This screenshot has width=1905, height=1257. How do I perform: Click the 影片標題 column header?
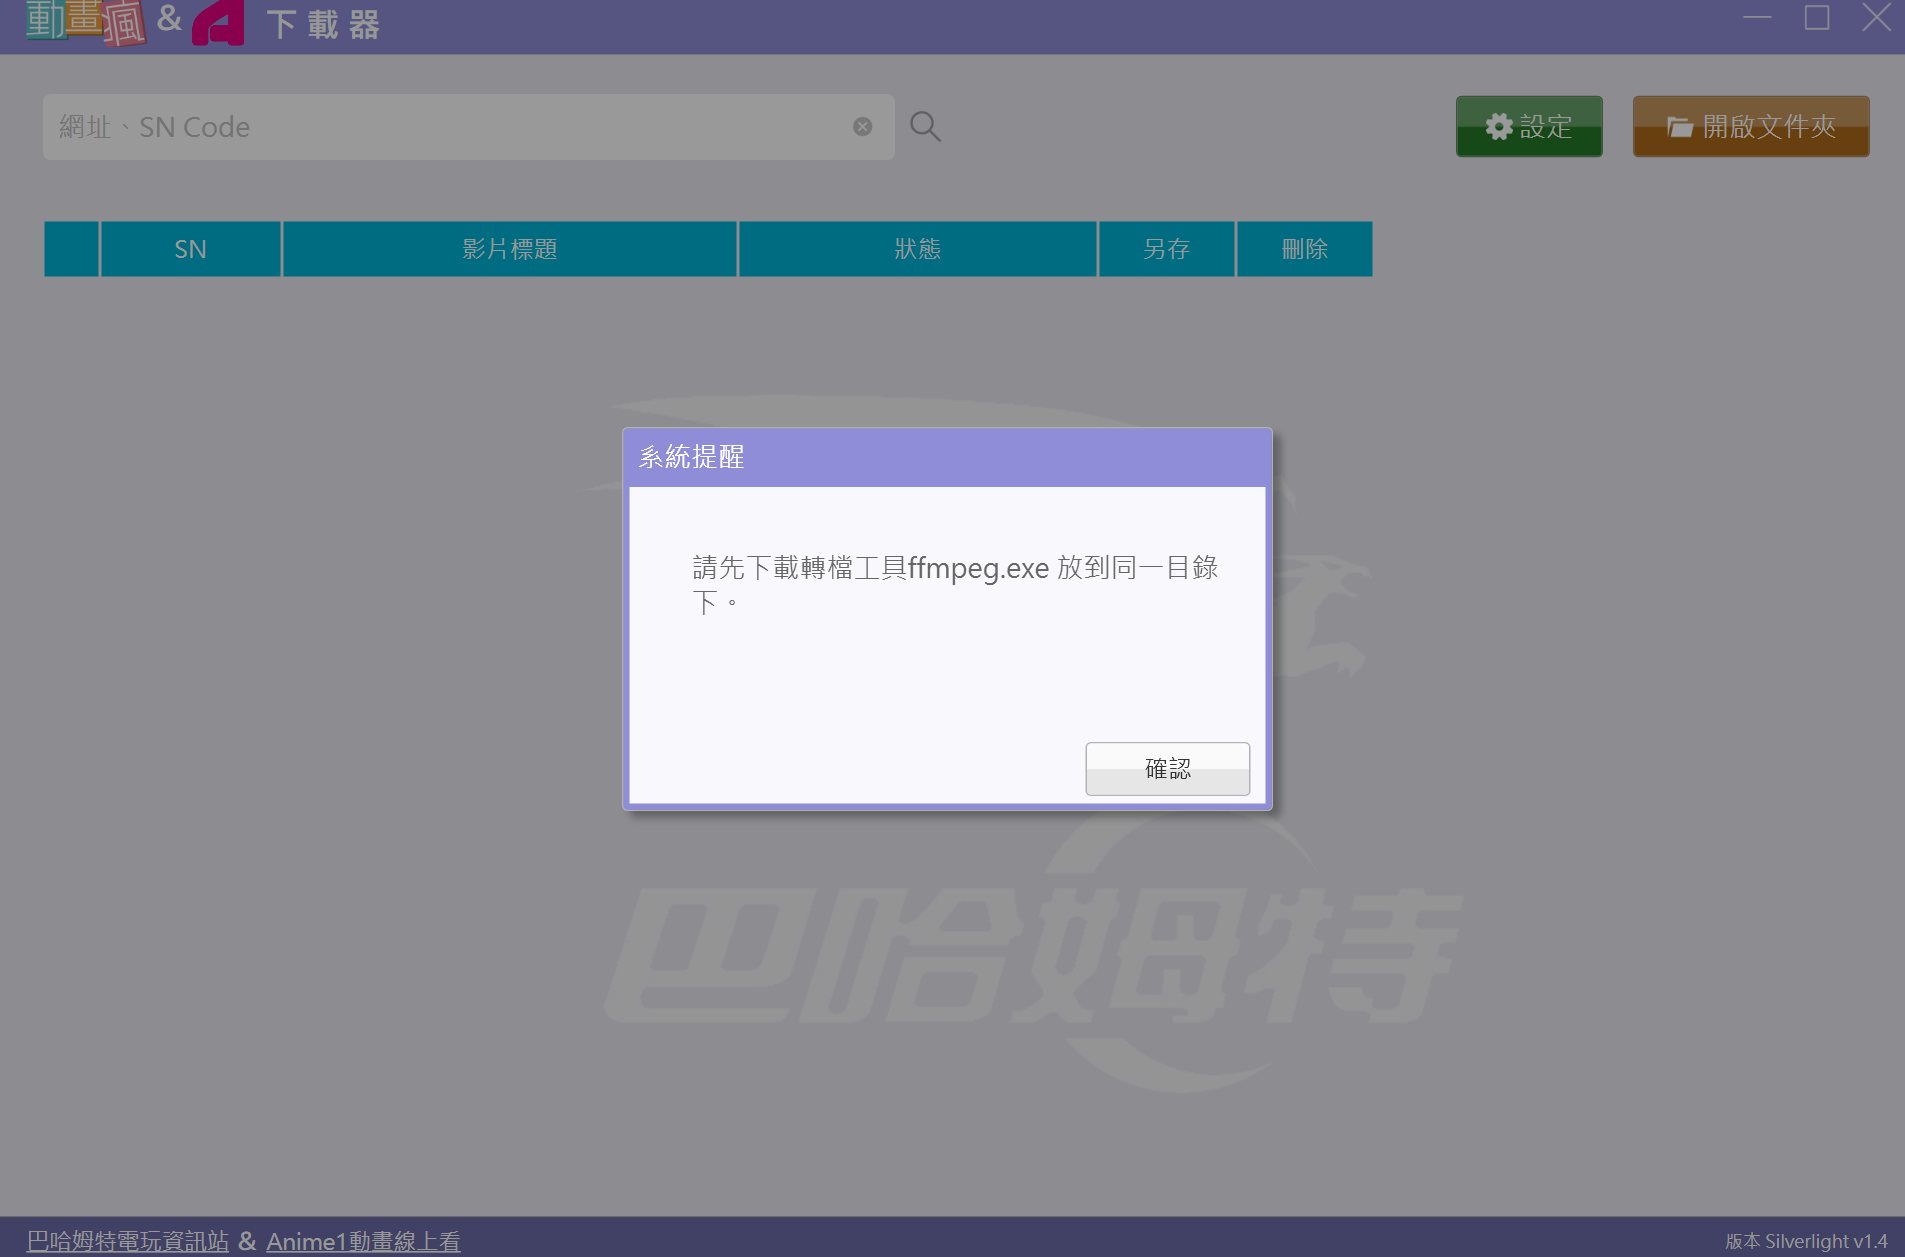[509, 249]
